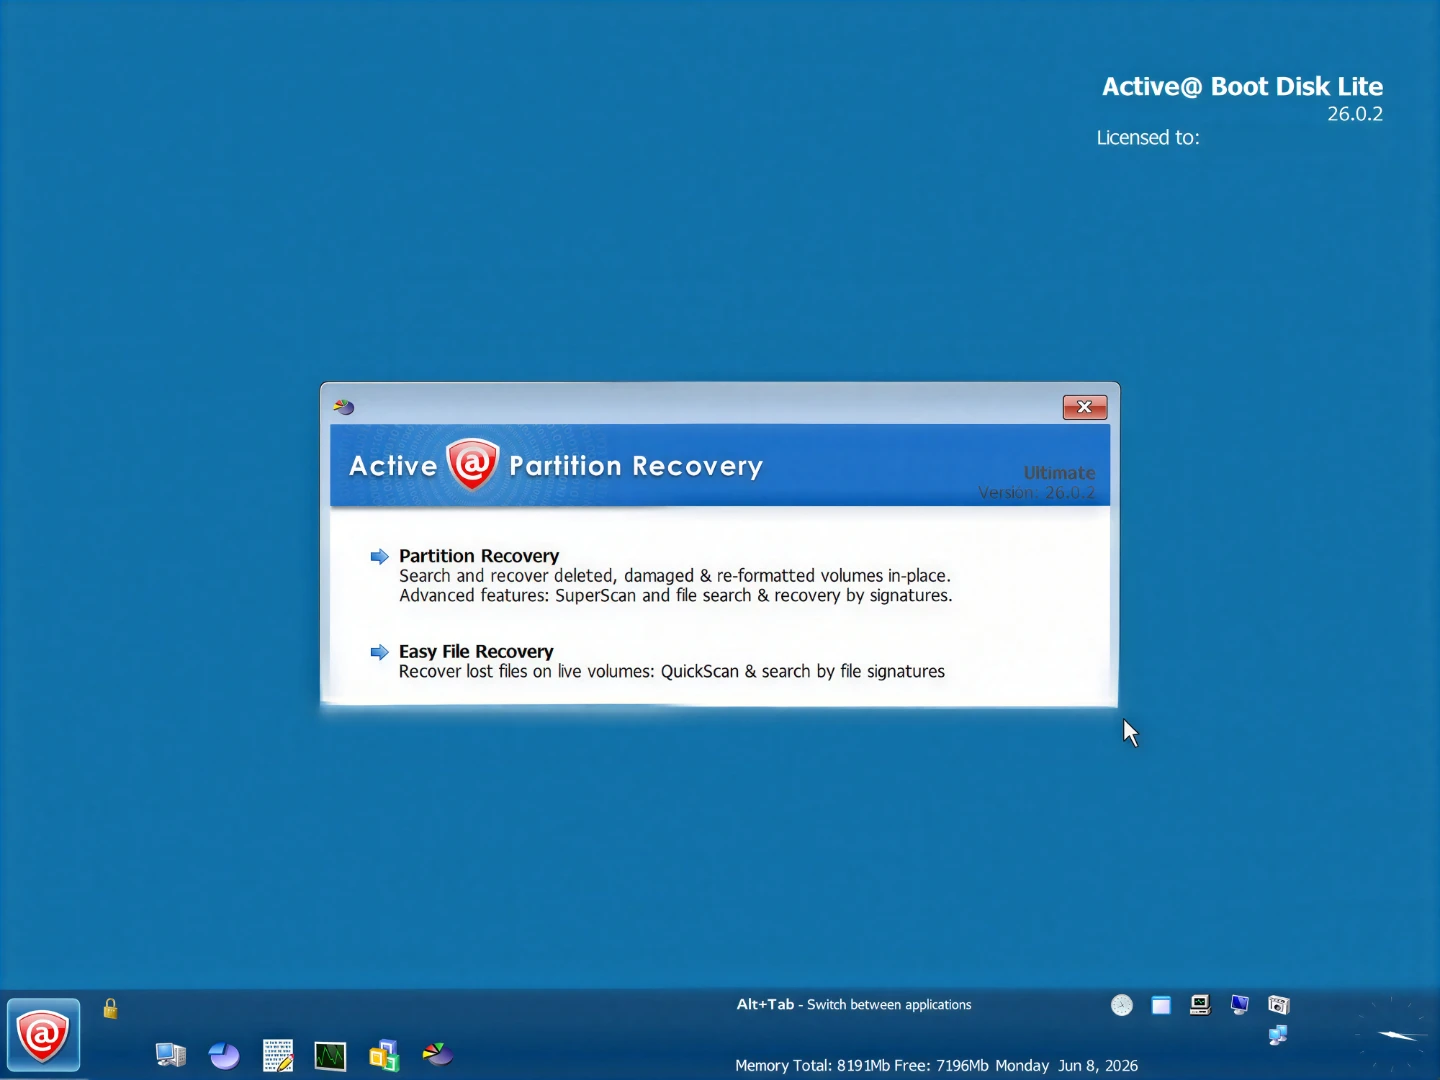Launch the green waveform monitor icon

coord(330,1056)
